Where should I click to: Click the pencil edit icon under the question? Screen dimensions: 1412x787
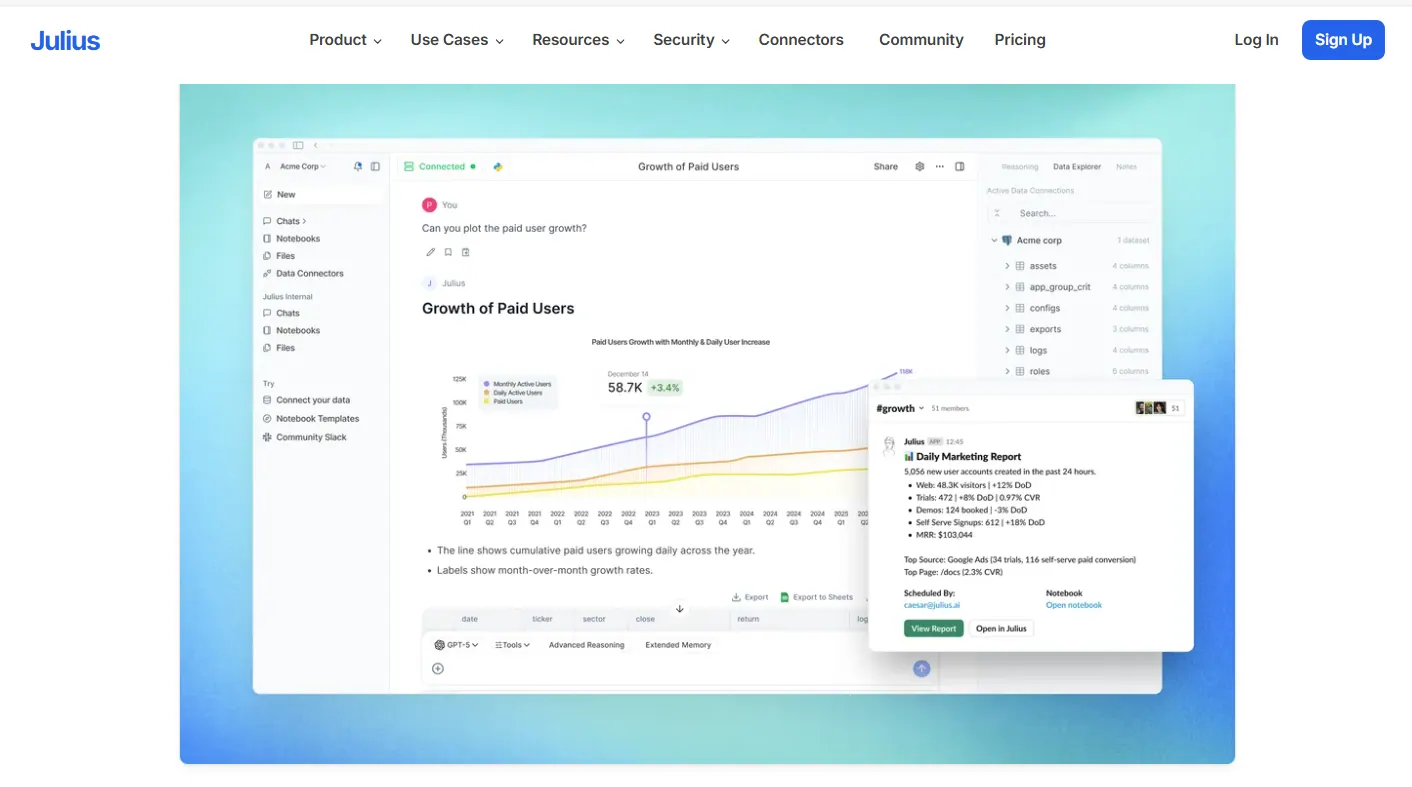[430, 252]
